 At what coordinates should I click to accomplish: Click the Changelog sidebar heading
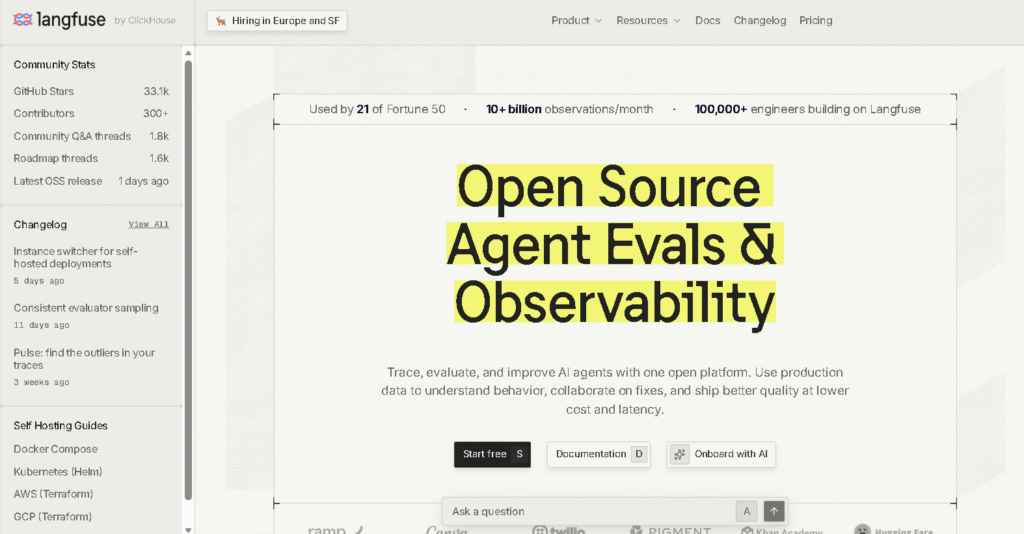tap(40, 225)
